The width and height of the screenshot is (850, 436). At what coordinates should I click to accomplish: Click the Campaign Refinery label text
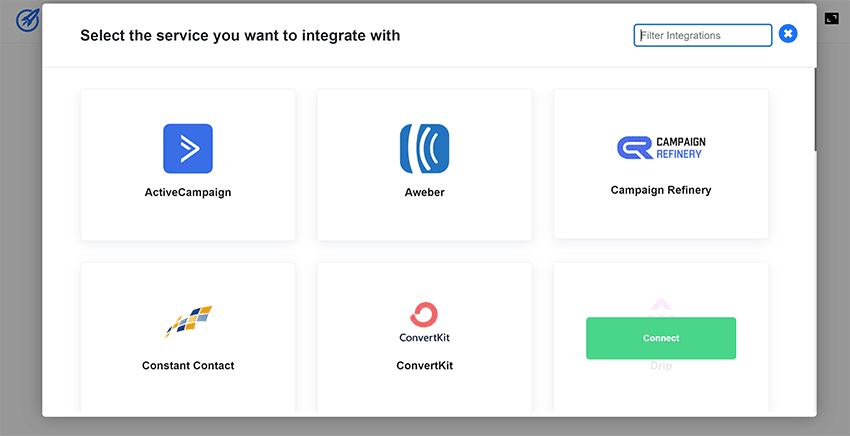click(661, 190)
